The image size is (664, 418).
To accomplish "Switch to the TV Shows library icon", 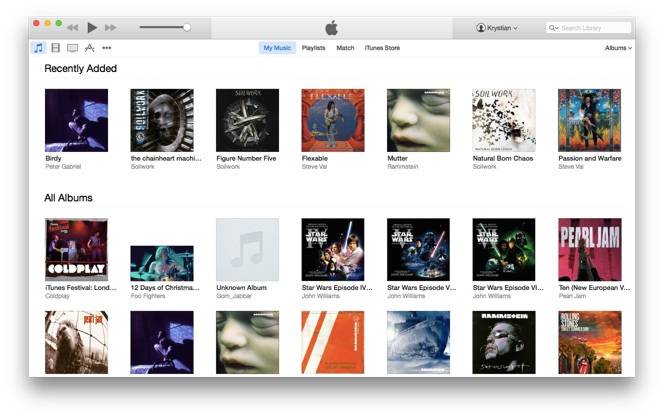I will click(72, 48).
